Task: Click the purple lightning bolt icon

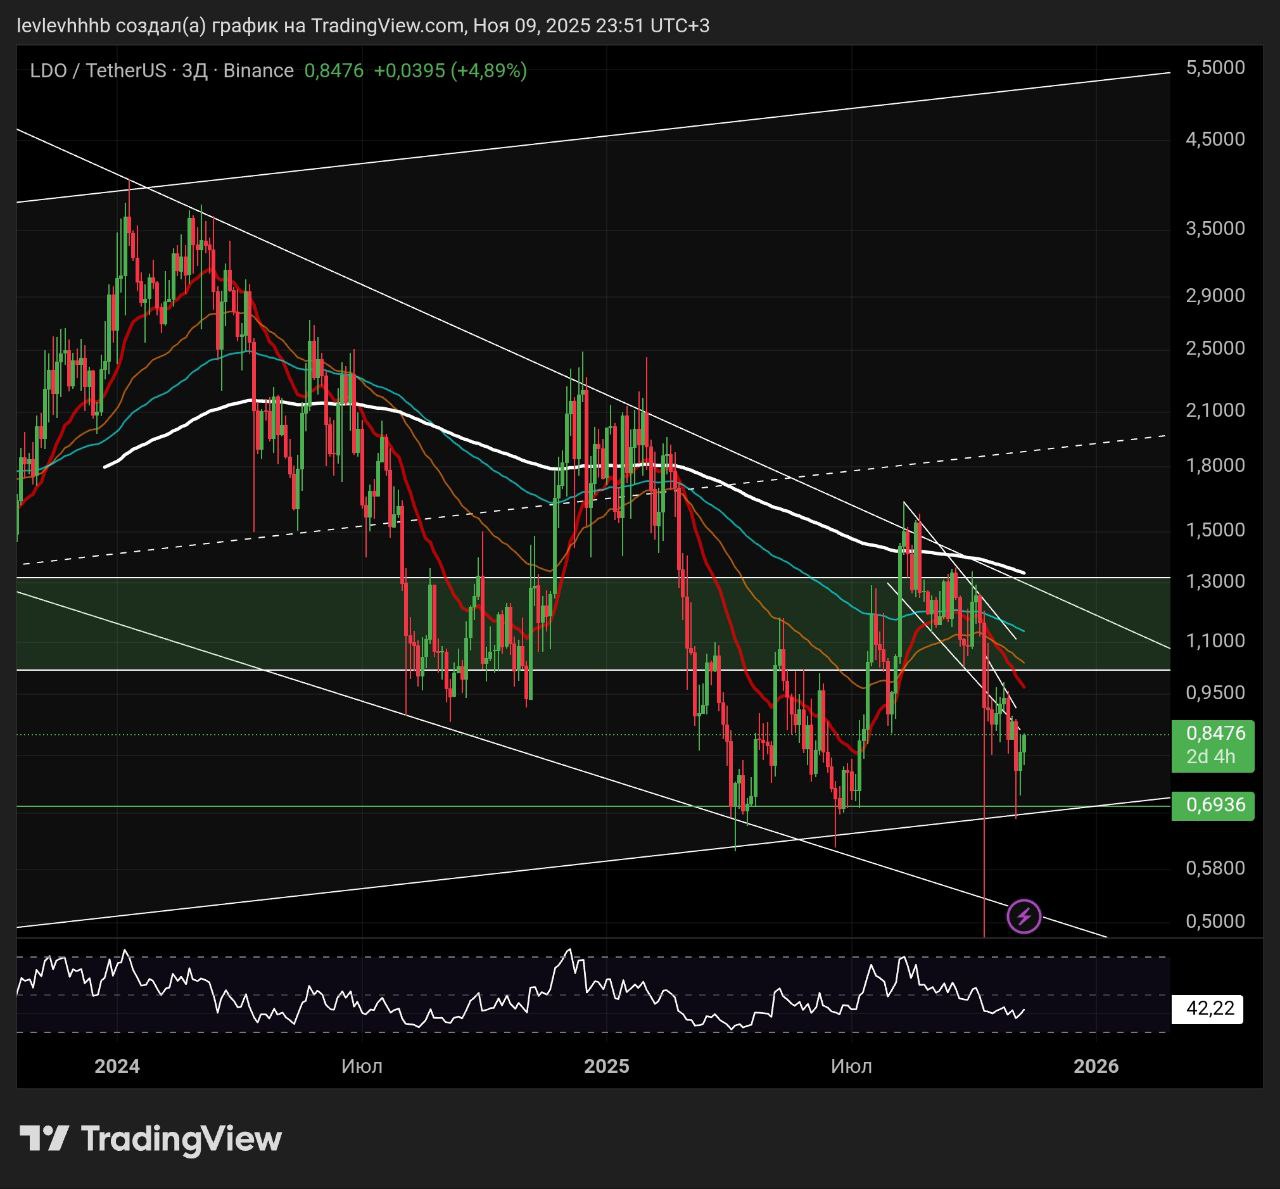Action: pos(1023,916)
